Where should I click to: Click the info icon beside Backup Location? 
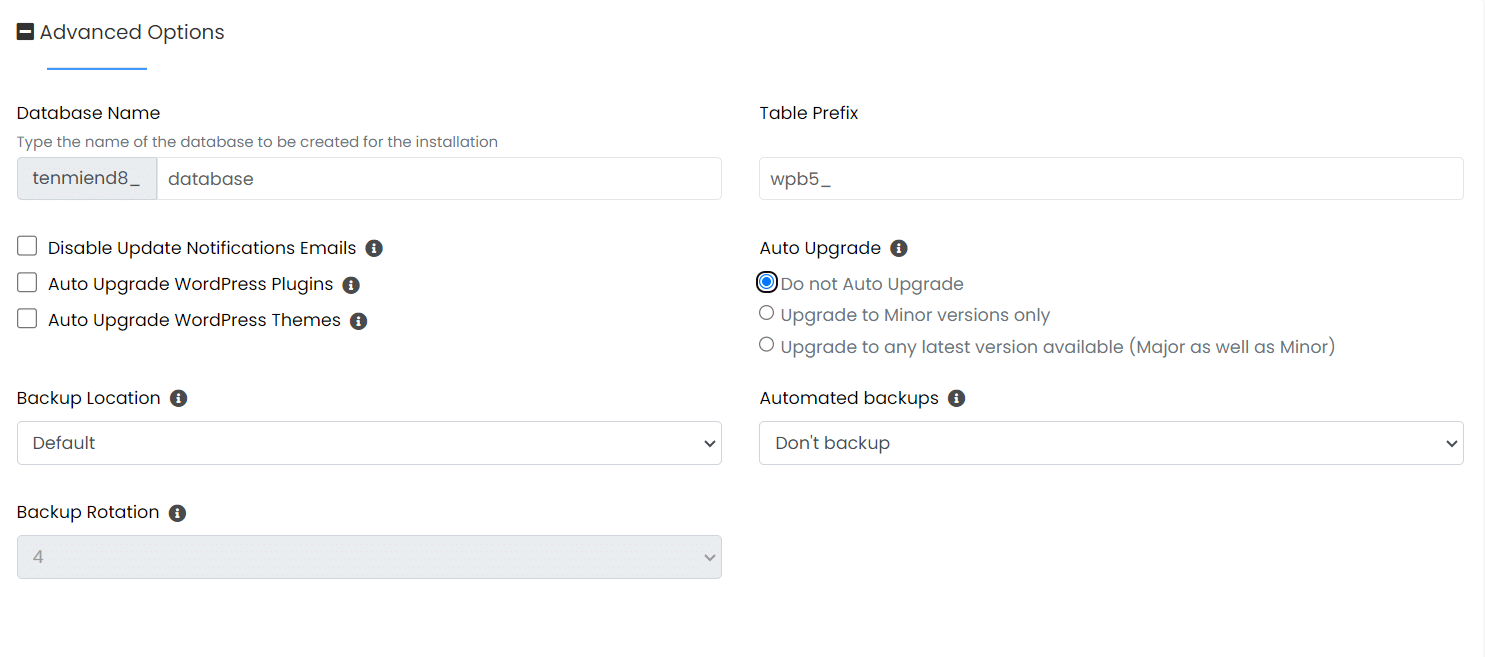coord(178,398)
